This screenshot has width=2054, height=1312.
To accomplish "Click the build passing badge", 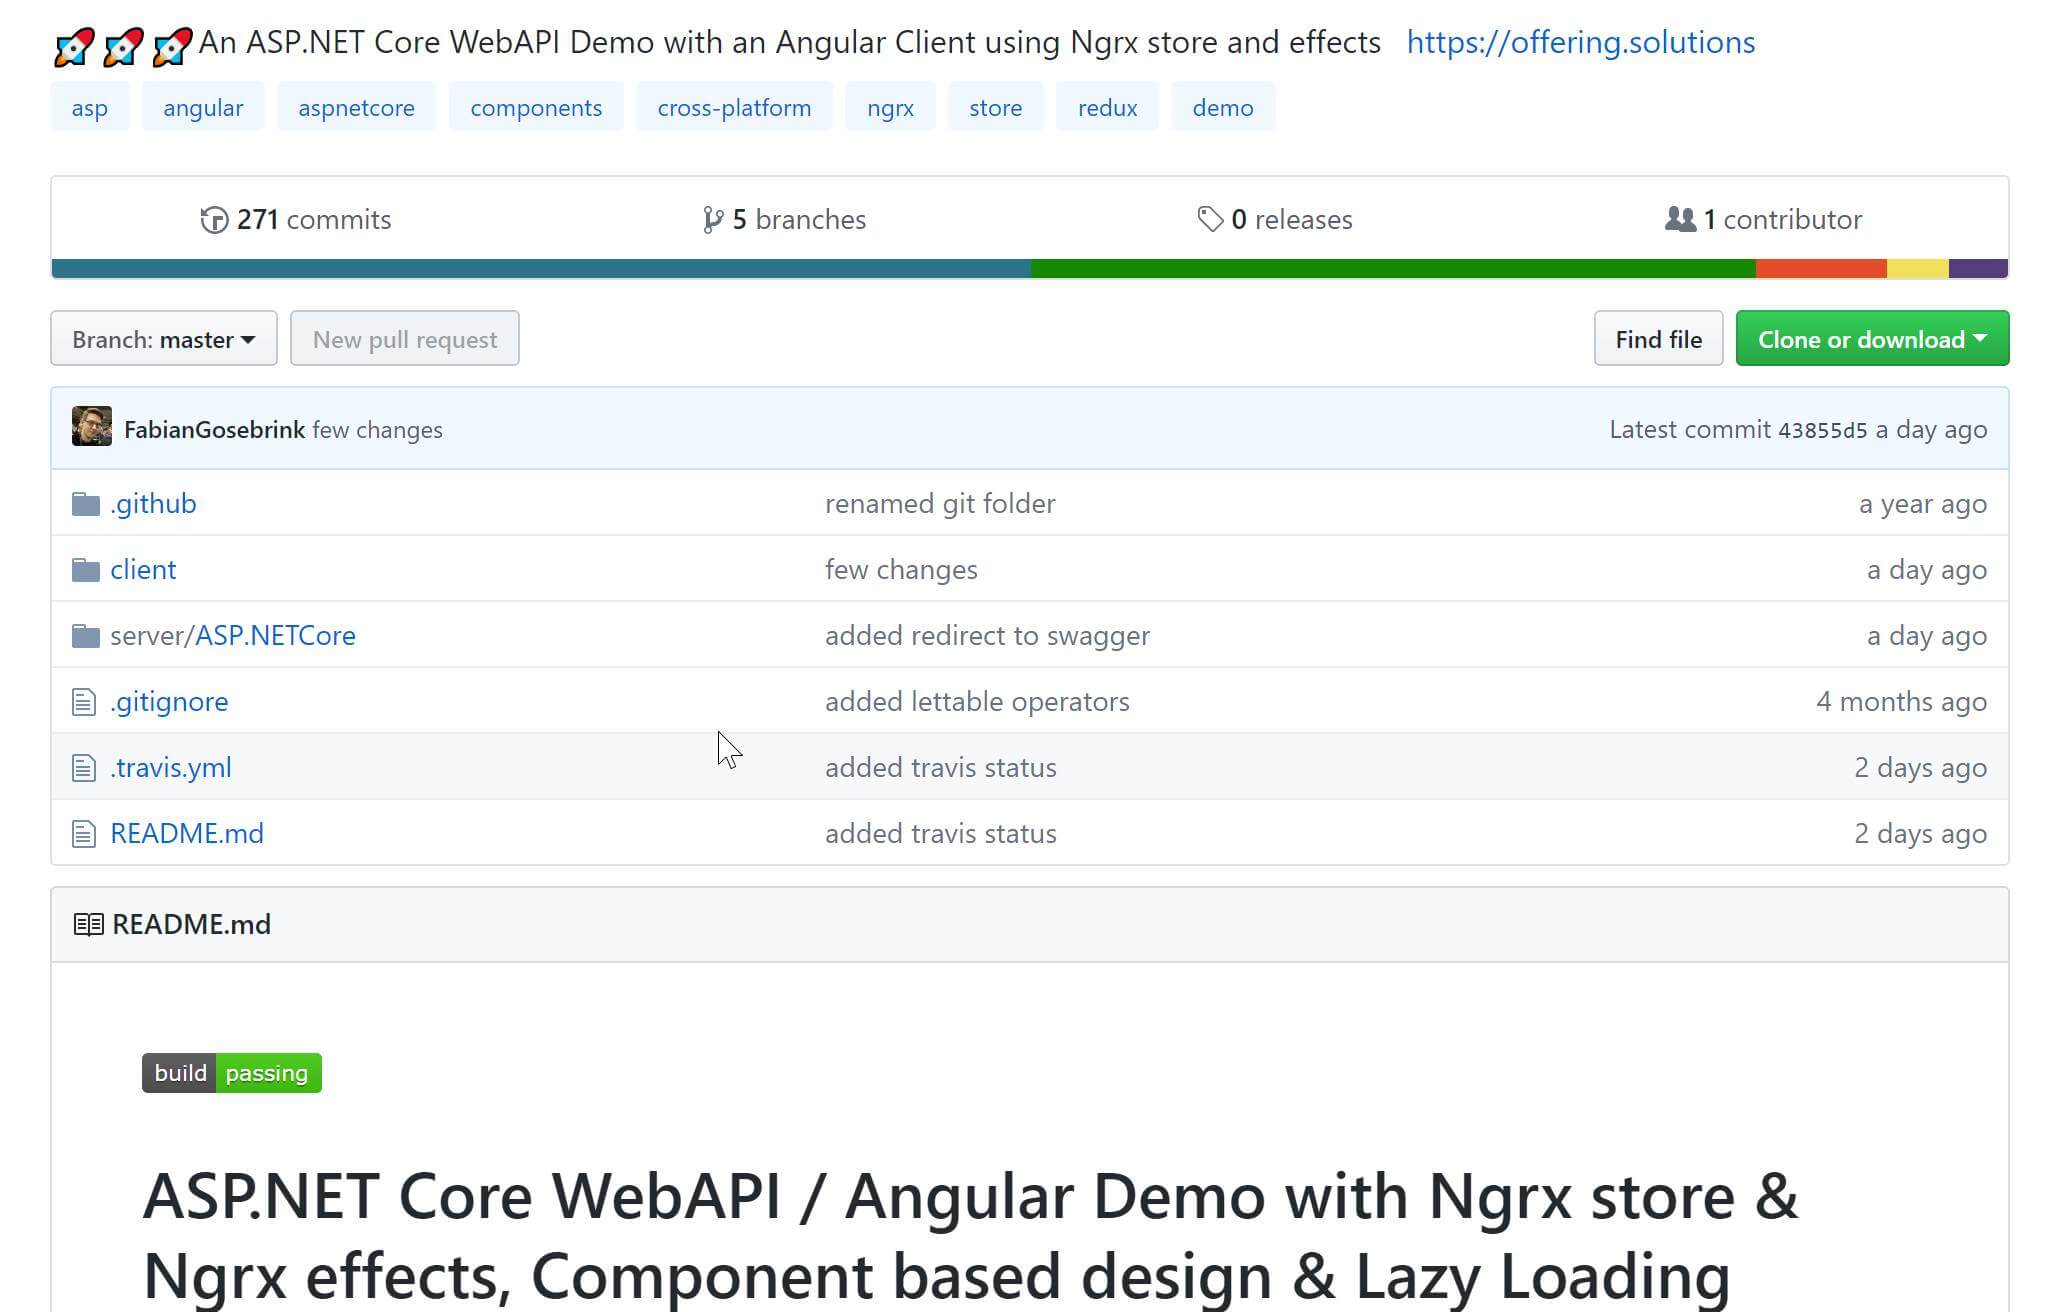I will coord(232,1073).
